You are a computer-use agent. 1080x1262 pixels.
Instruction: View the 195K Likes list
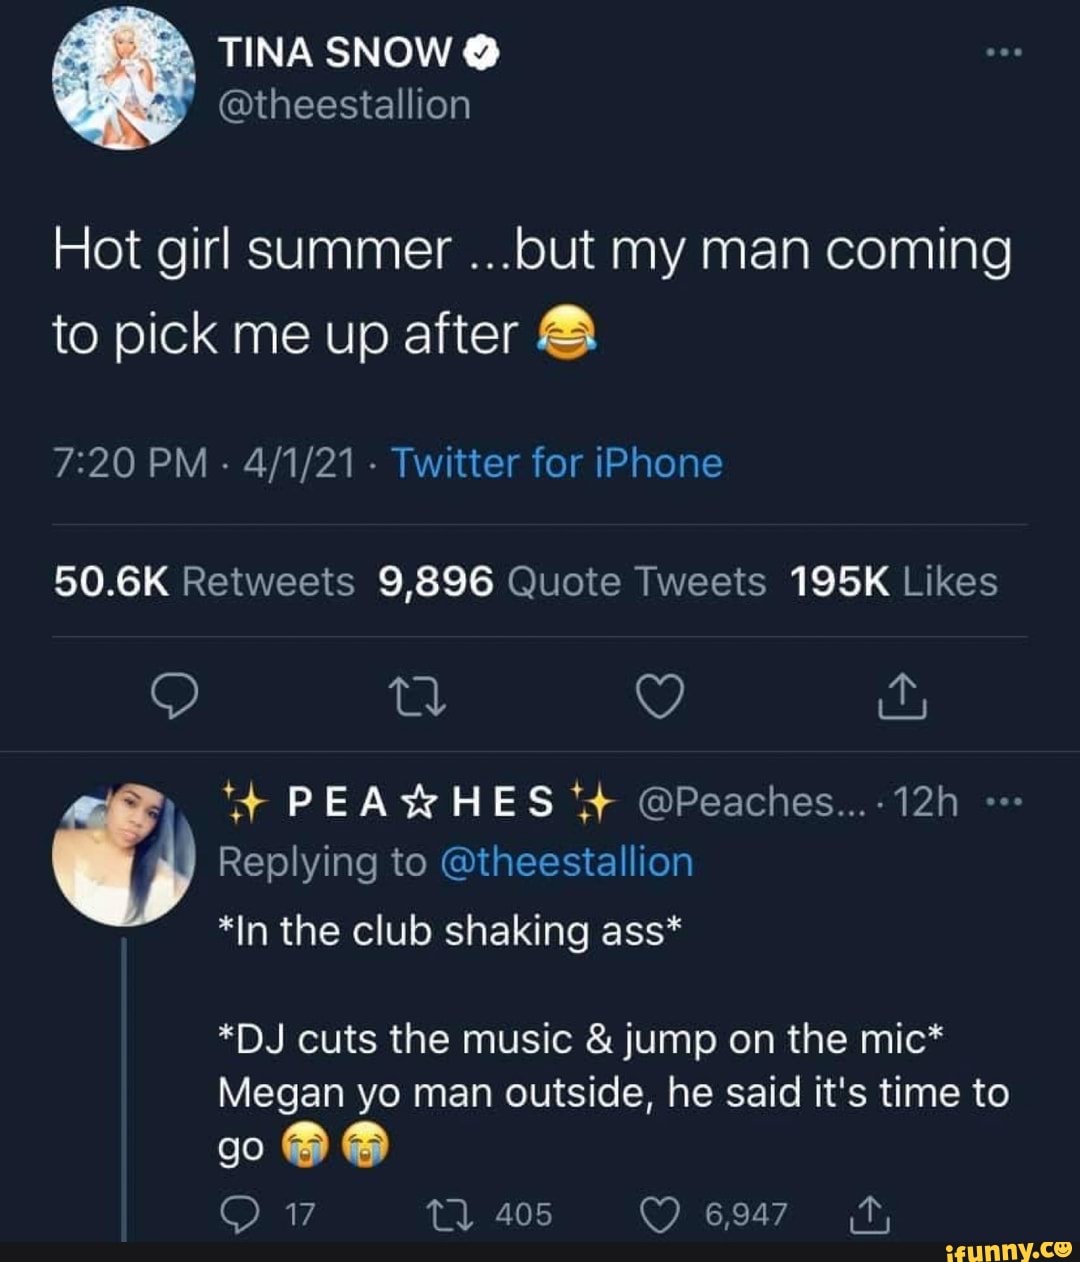893,581
